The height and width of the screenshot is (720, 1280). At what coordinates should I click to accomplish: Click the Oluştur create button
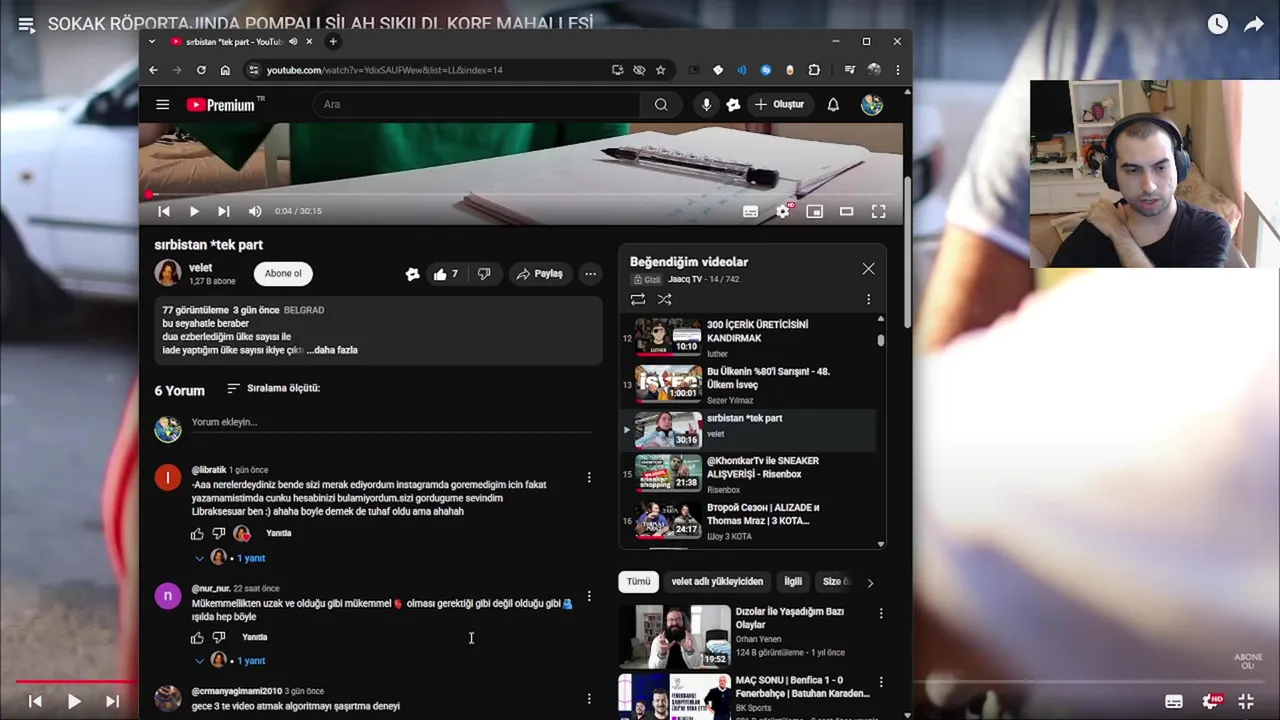click(779, 104)
